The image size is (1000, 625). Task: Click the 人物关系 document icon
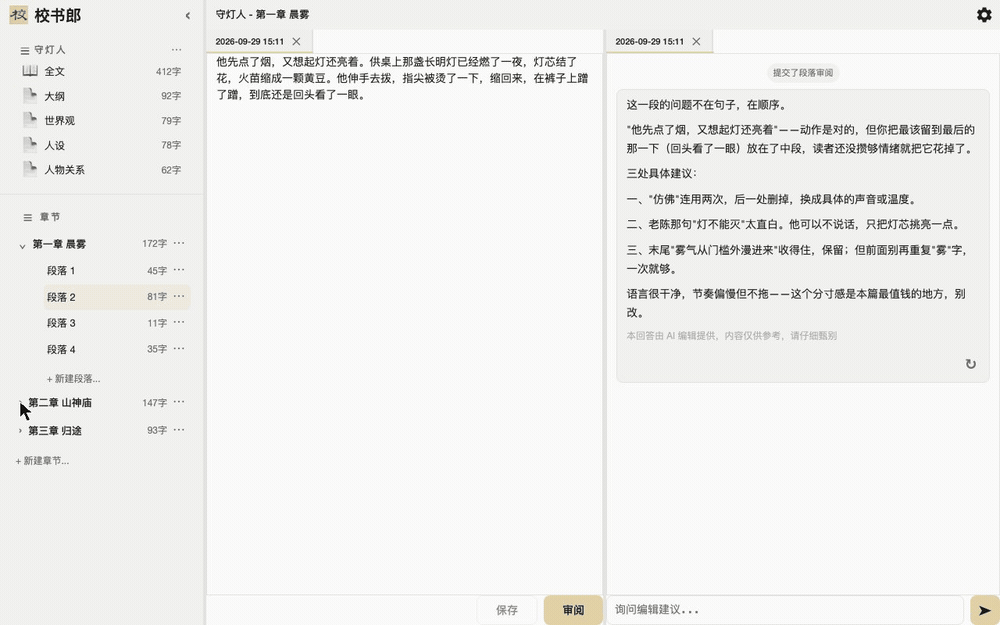coord(30,170)
